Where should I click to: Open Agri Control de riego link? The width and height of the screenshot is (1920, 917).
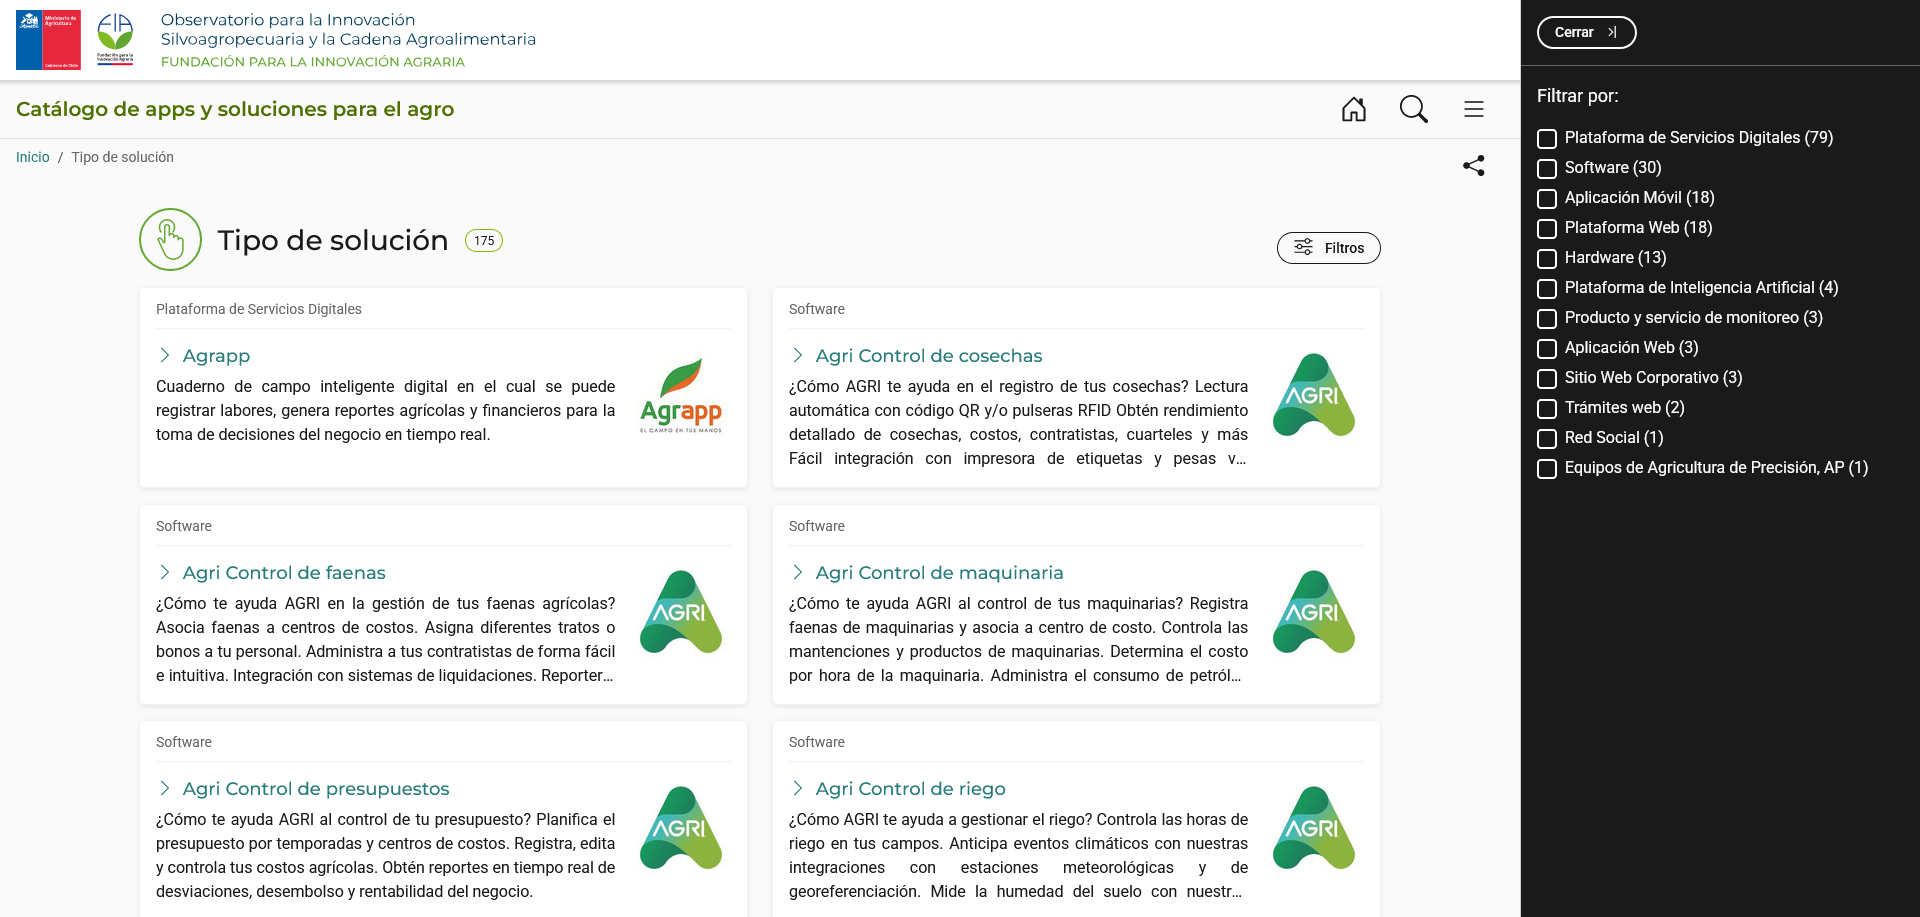pyautogui.click(x=910, y=788)
